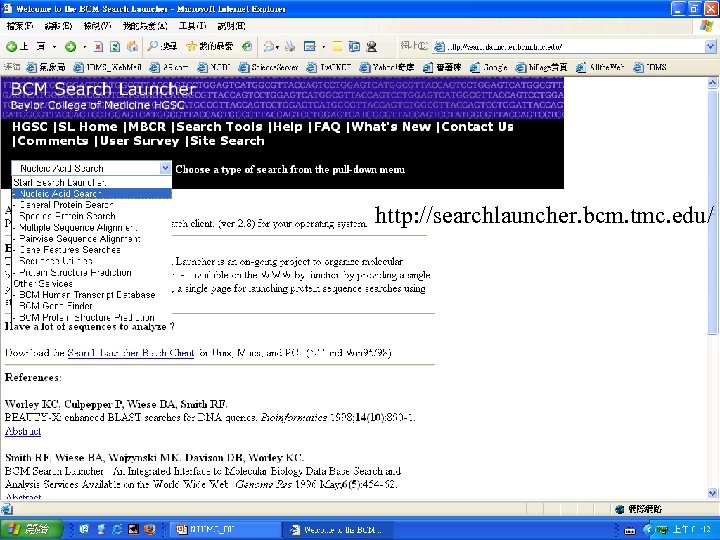Open the Edit button dropdown arrow

(x=323, y=46)
